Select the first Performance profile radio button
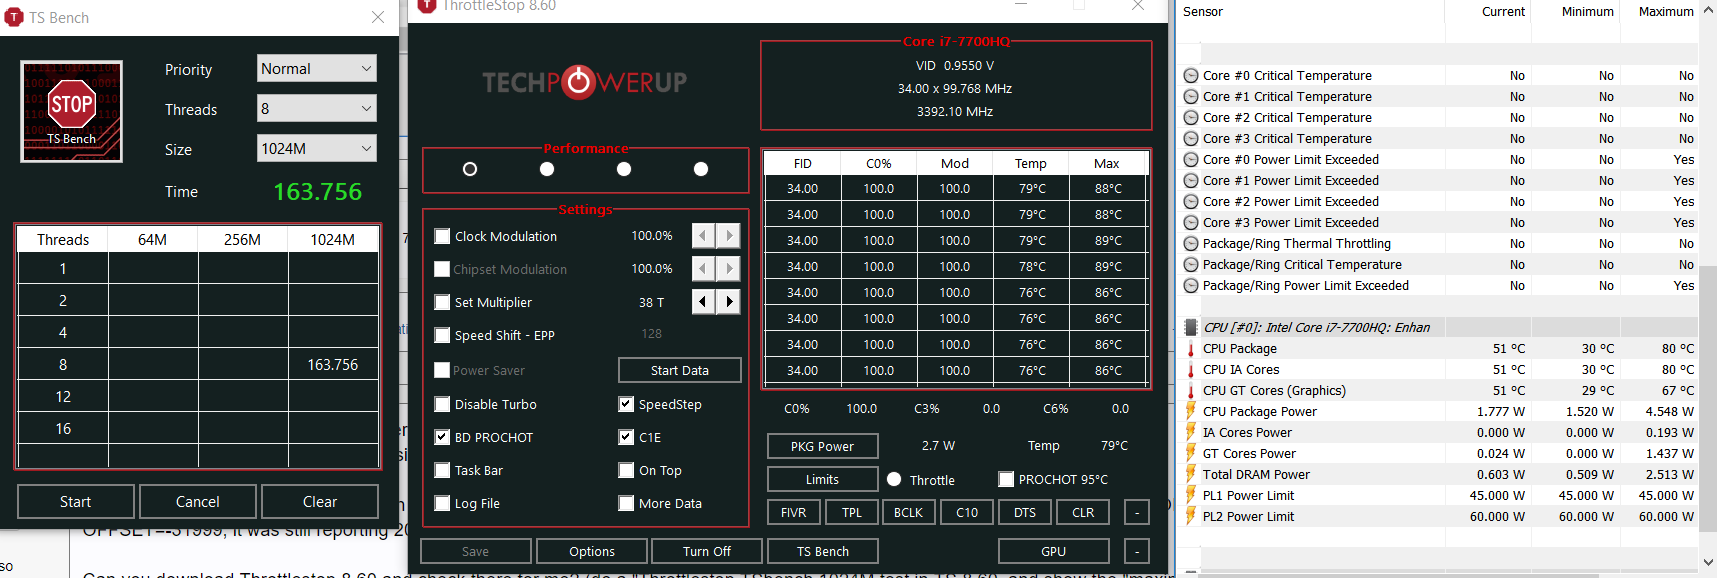The image size is (1717, 578). [x=470, y=169]
